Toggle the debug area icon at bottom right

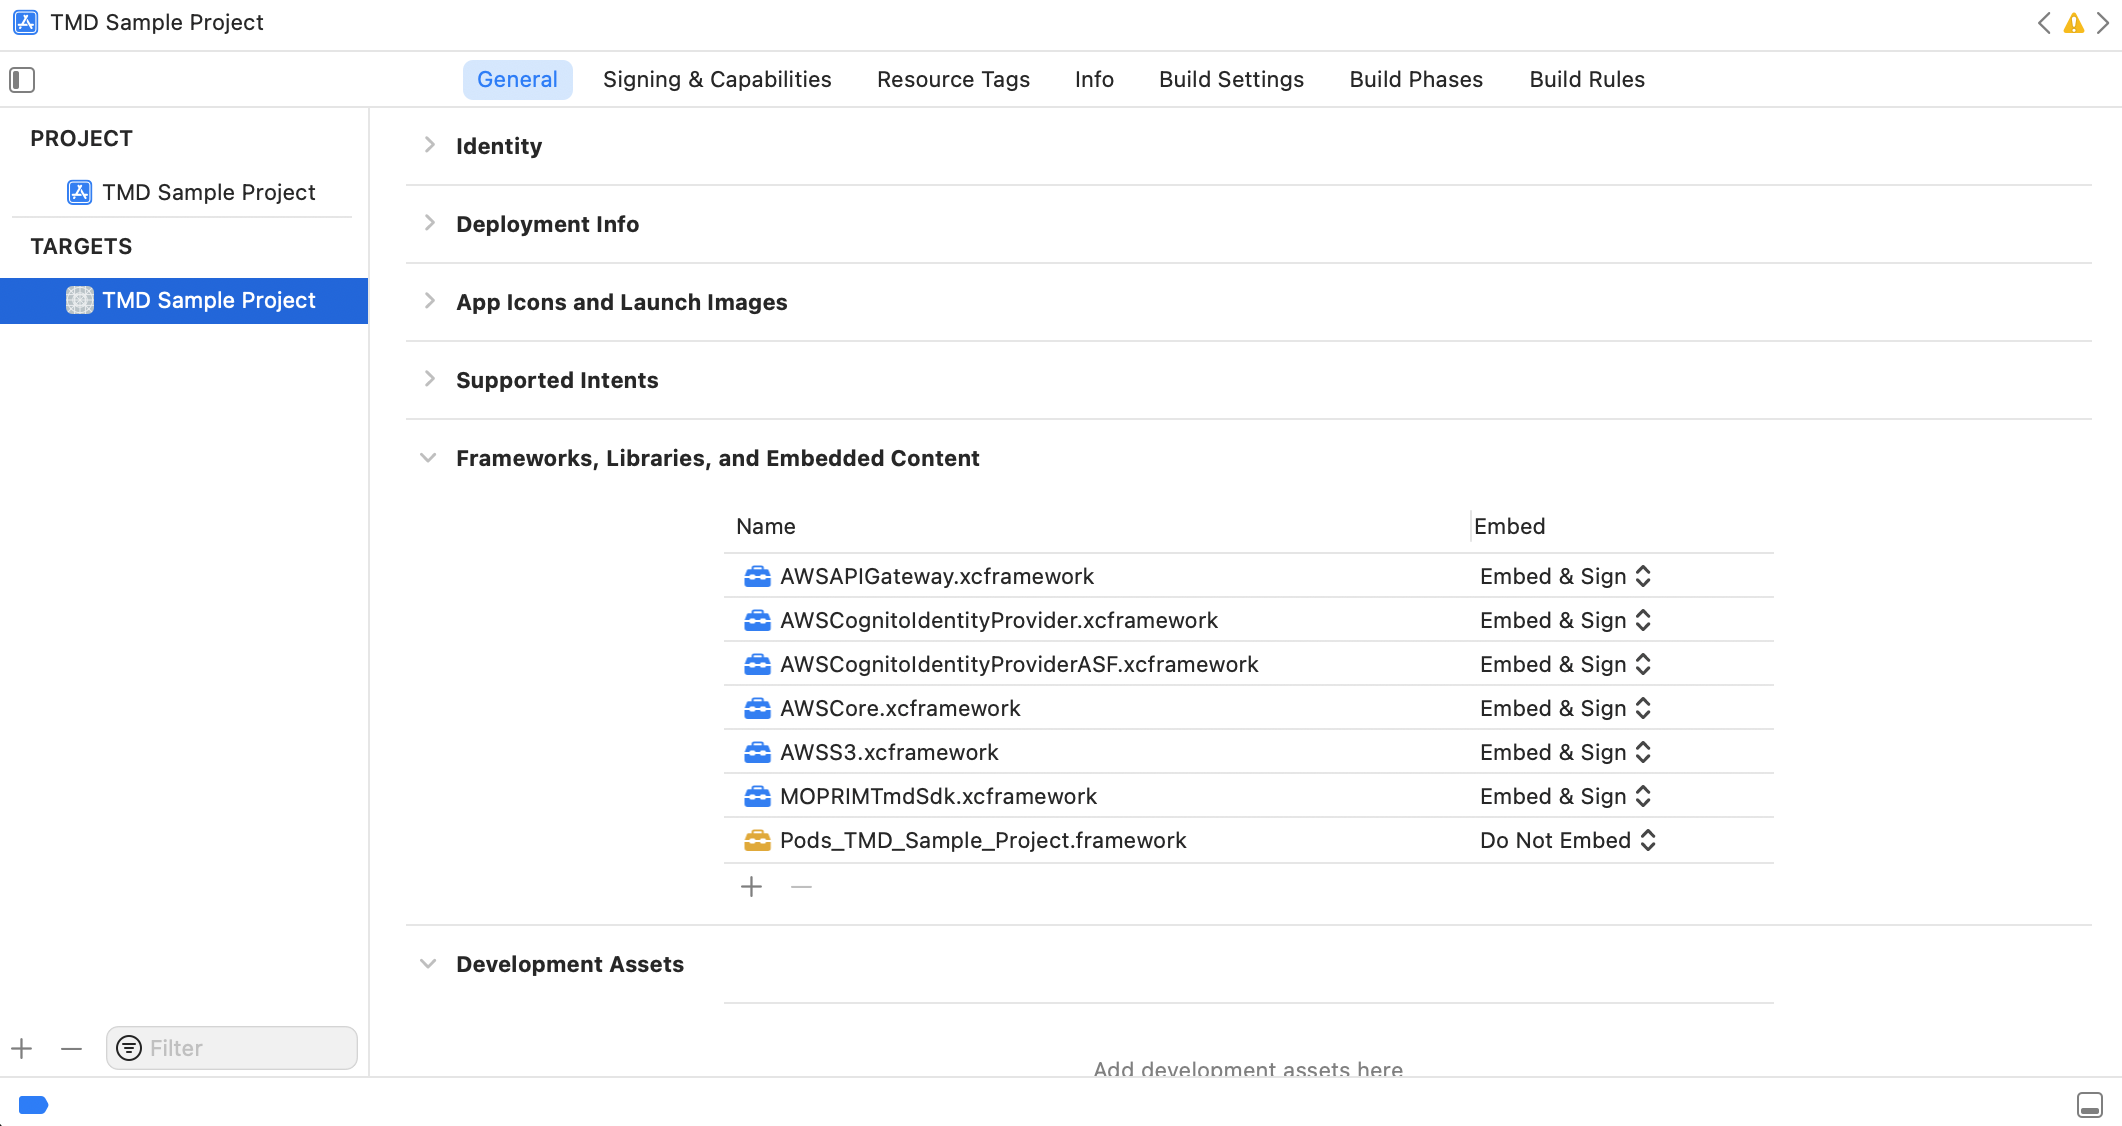point(2089,1104)
